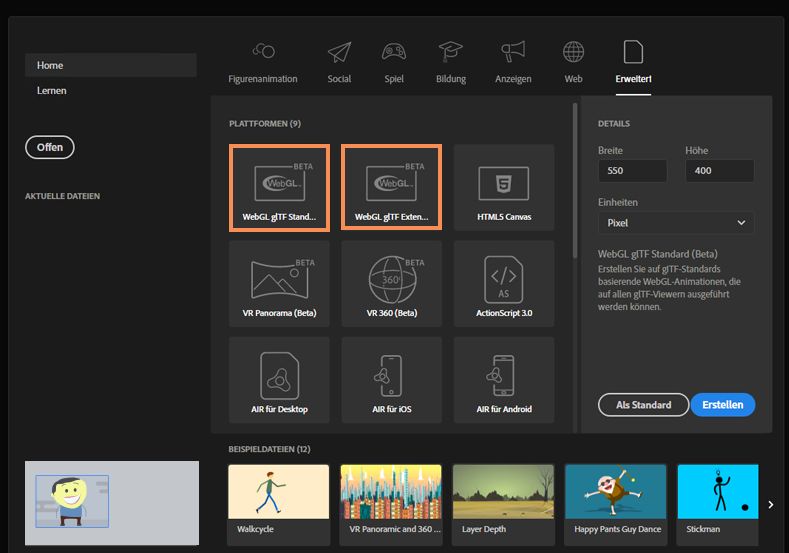The height and width of the screenshot is (553, 789).
Task: Open the Einheiten Pixel dropdown
Action: pyautogui.click(x=676, y=223)
